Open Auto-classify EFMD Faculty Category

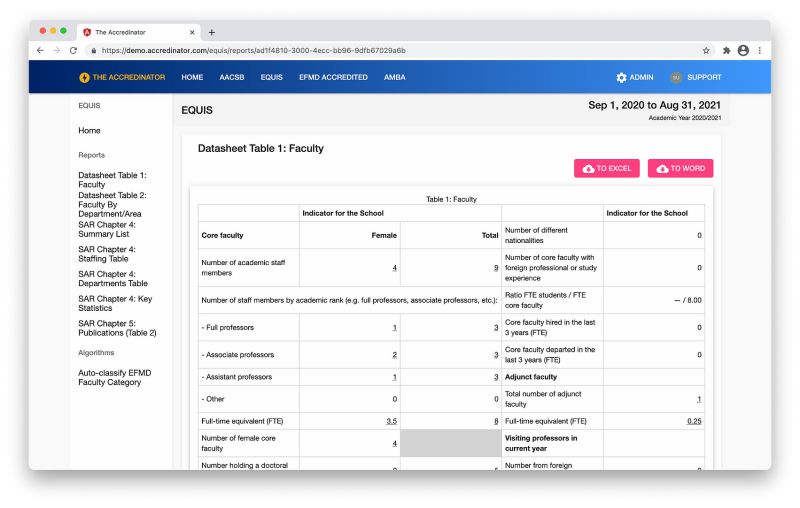coord(115,377)
